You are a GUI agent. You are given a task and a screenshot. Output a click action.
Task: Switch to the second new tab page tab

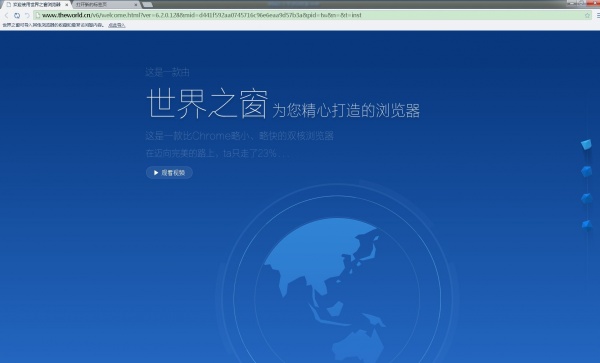[x=105, y=5]
